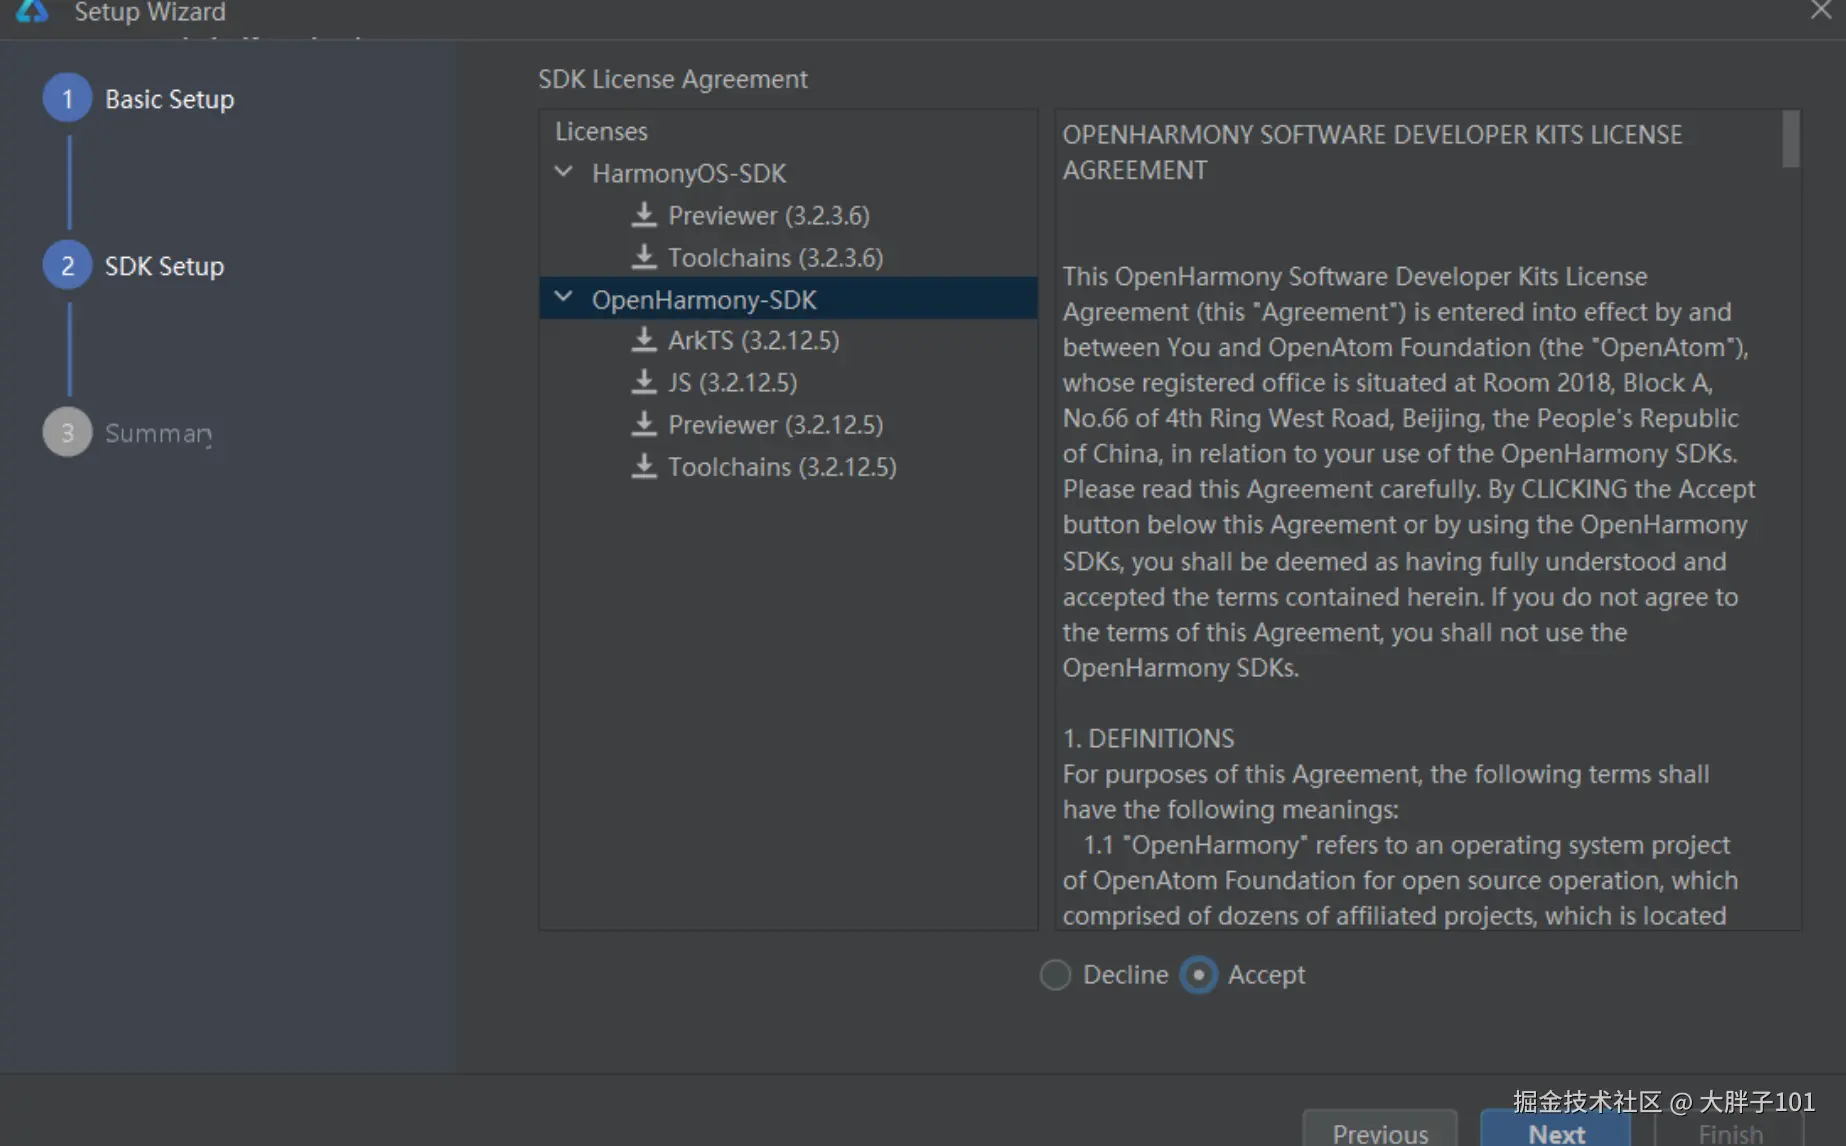The width and height of the screenshot is (1846, 1146).
Task: Click the license text scrollbar thumb
Action: [1790, 139]
